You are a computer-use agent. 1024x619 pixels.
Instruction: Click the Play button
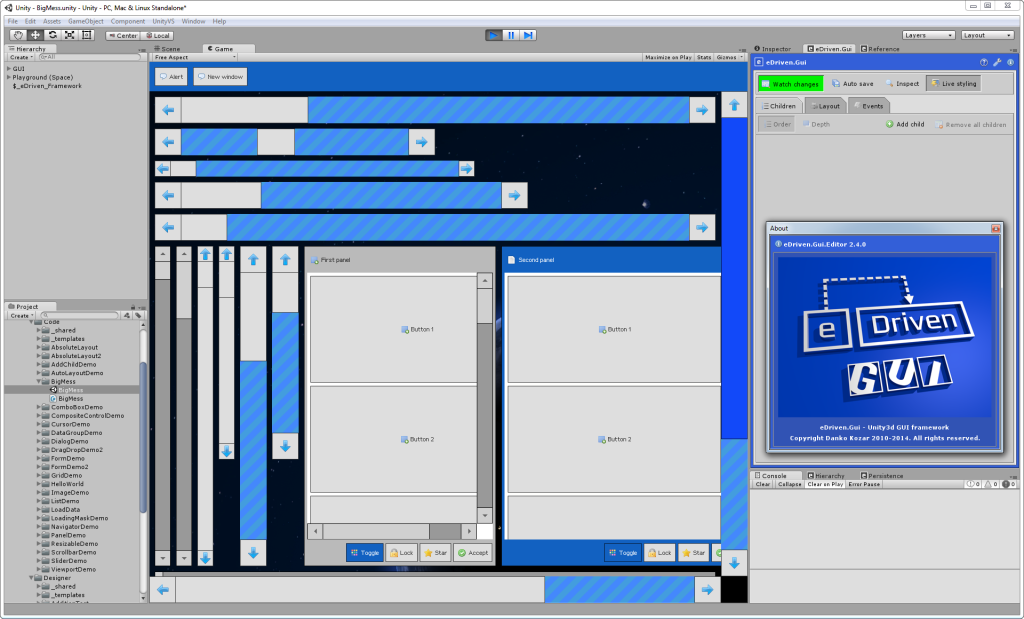[x=494, y=35]
